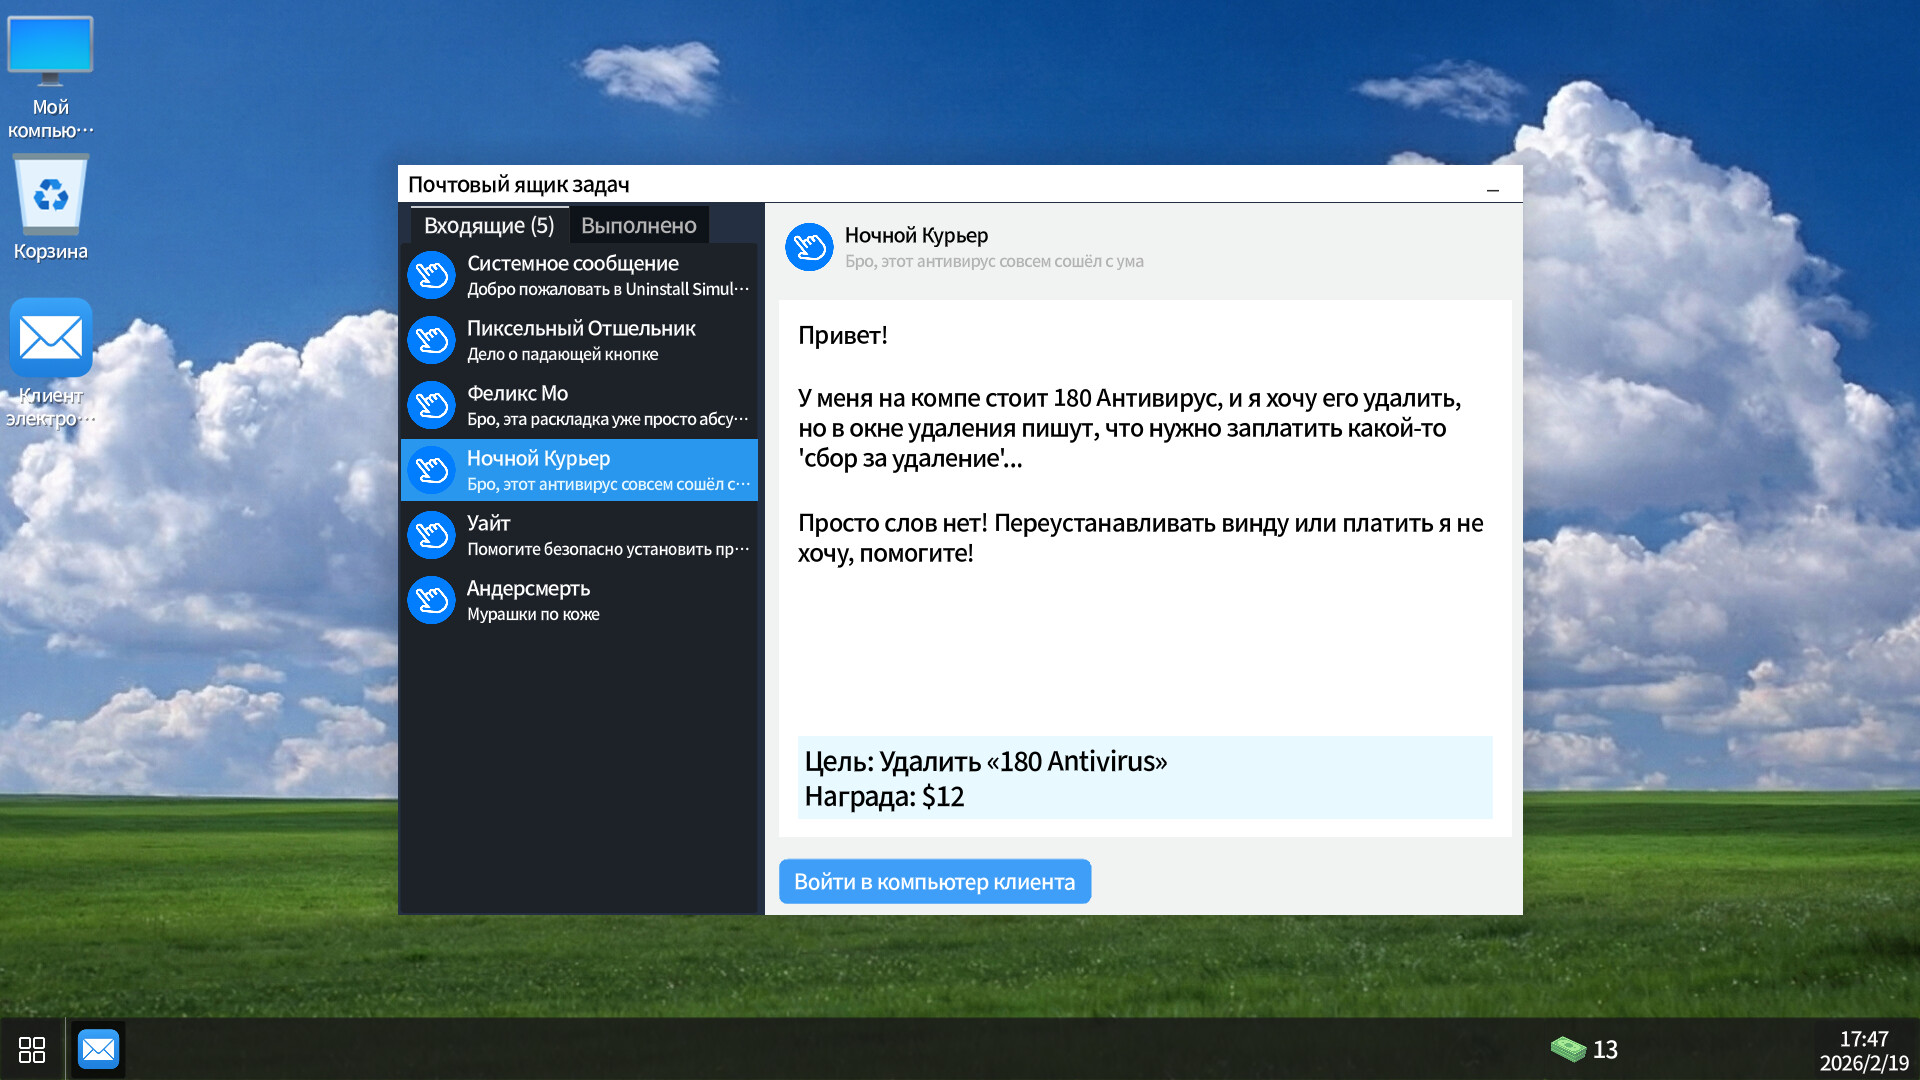Open the Корзина recycle bin
Viewport: 1920px width, 1080px height.
tap(50, 197)
